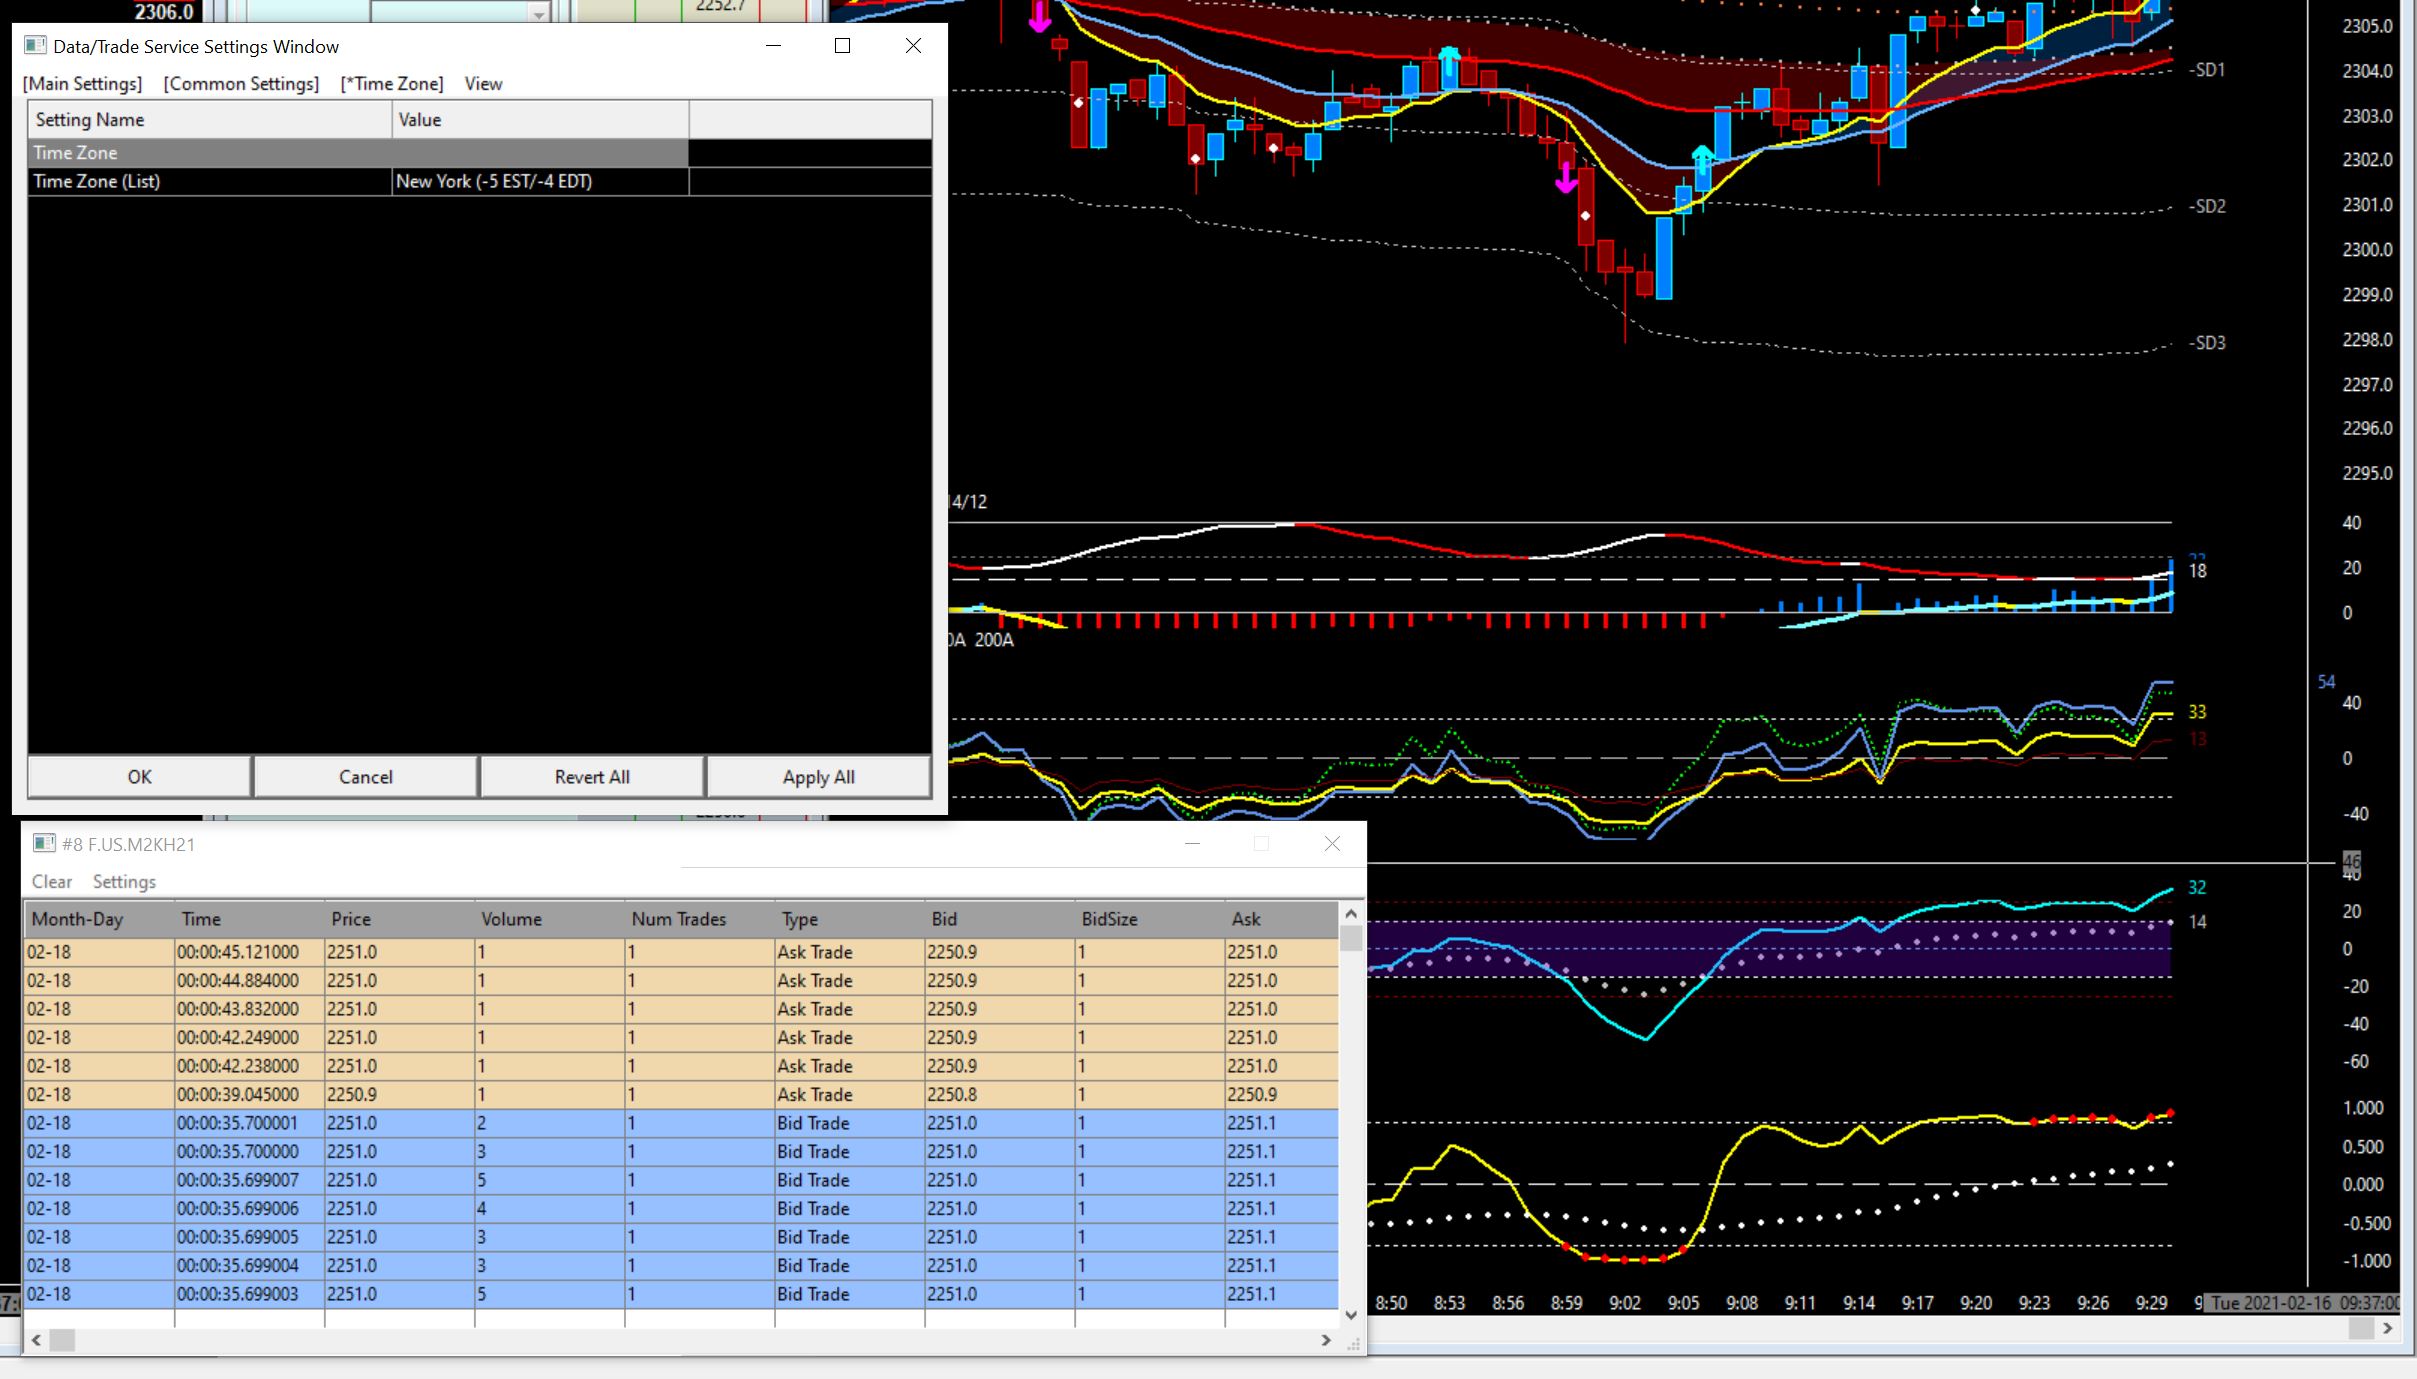
Task: Close the #8 F.US.M2KH21 time and sales window
Action: tap(1332, 844)
